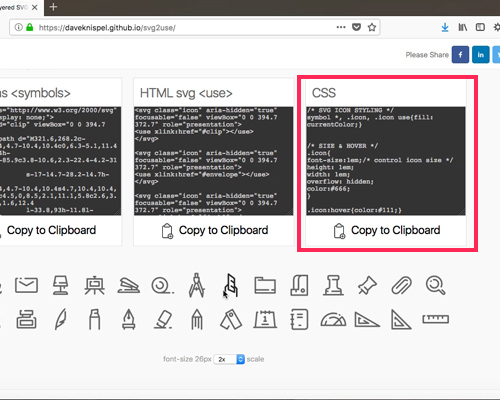
Task: Pick the ruler icon
Action: pyautogui.click(x=435, y=319)
